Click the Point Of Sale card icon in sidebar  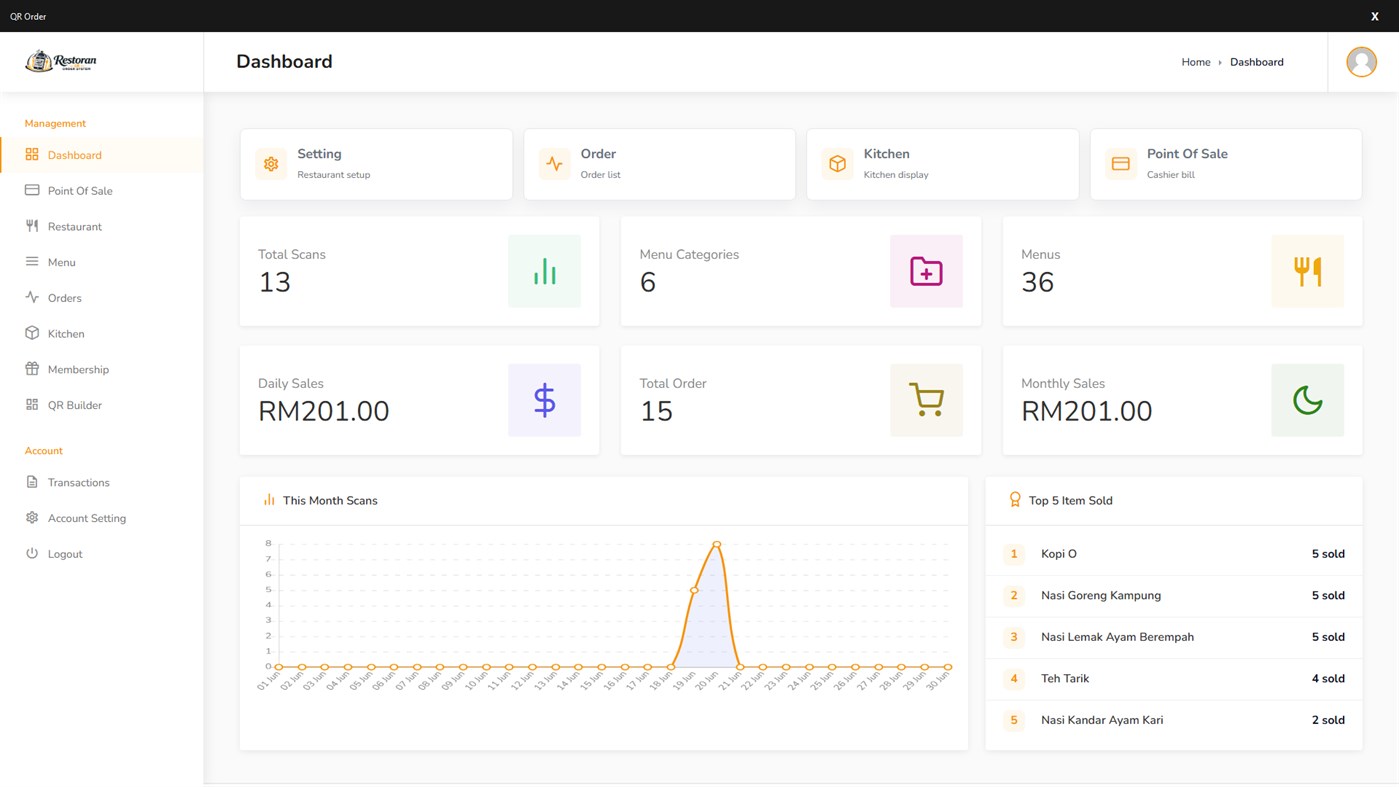pos(32,190)
